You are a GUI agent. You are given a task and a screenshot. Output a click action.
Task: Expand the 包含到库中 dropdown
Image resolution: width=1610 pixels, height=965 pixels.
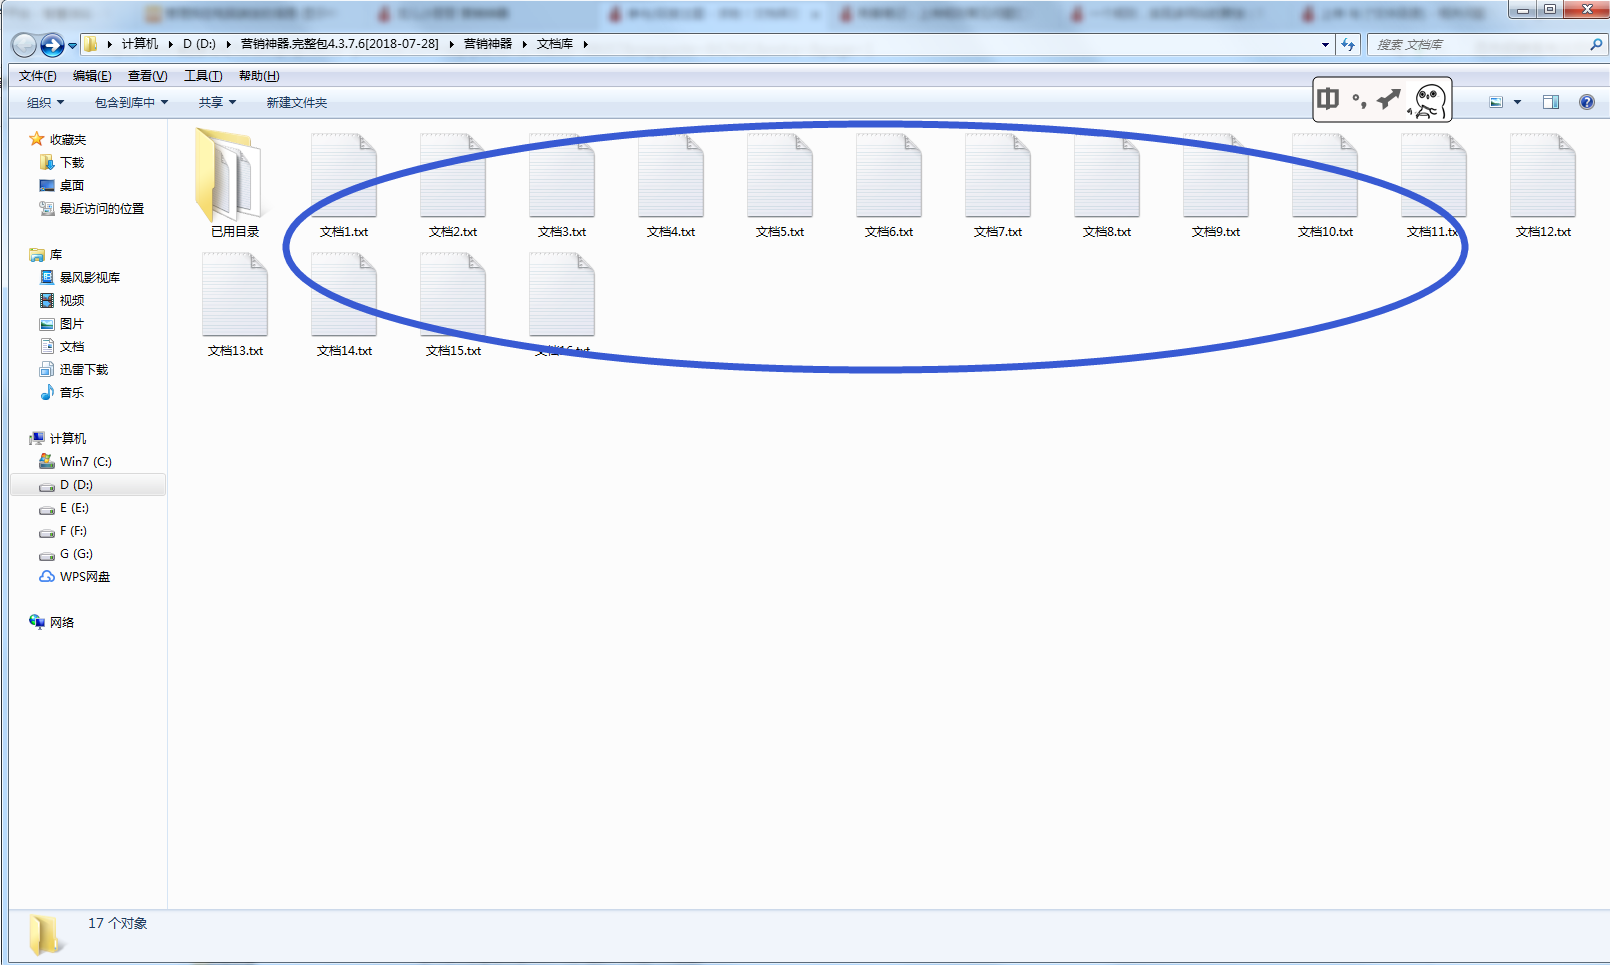click(x=131, y=103)
